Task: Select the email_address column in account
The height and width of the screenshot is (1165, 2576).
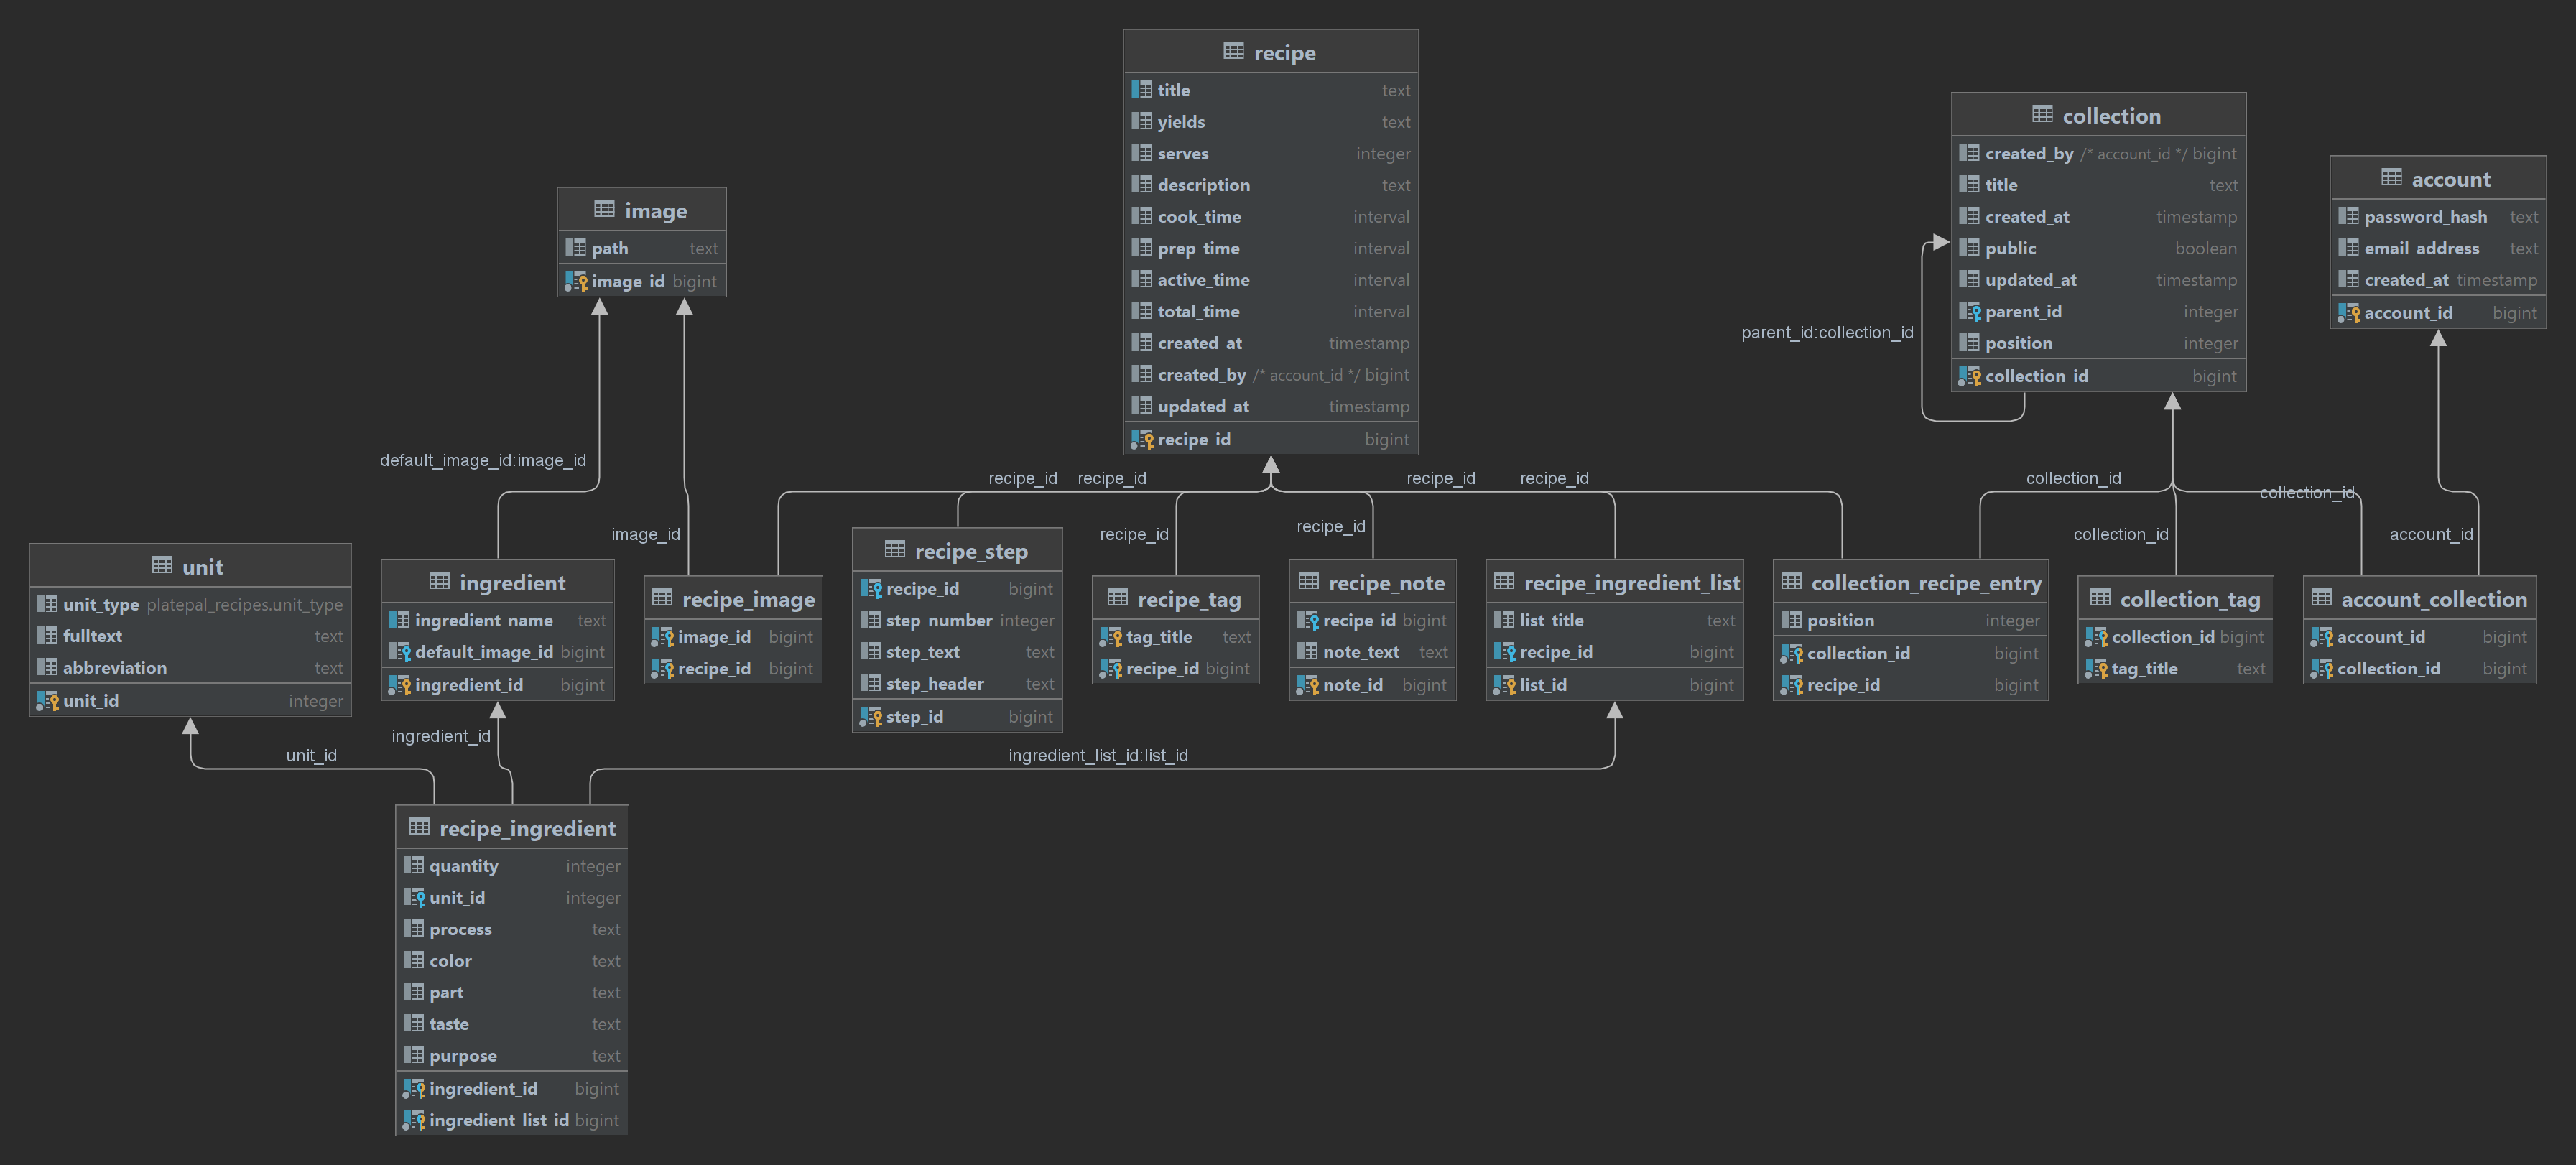Action: point(2438,248)
